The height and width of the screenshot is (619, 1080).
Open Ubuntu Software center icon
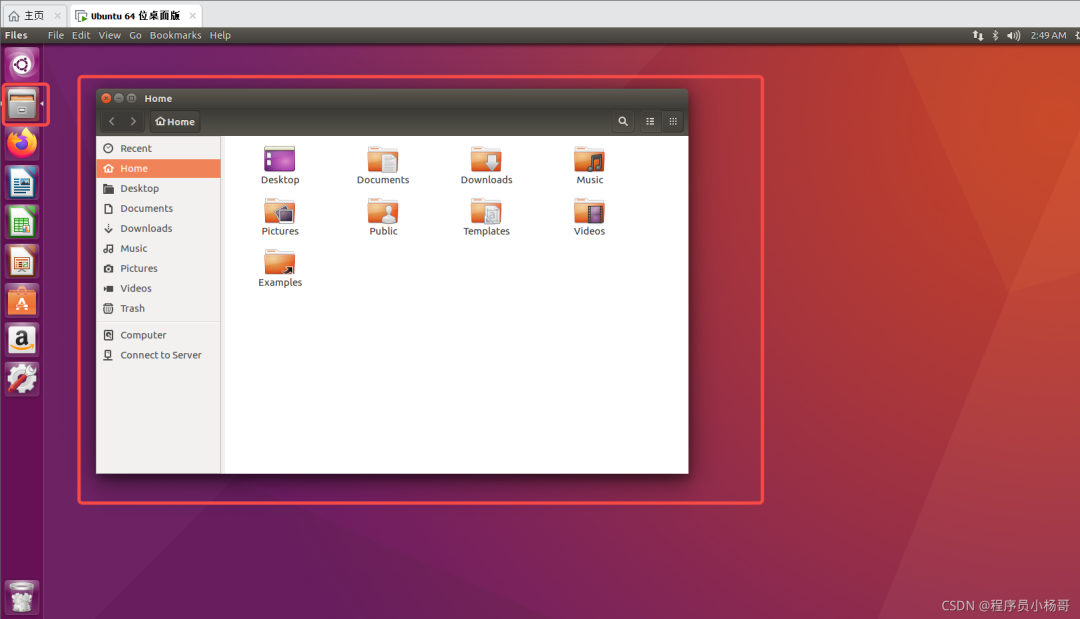point(22,301)
